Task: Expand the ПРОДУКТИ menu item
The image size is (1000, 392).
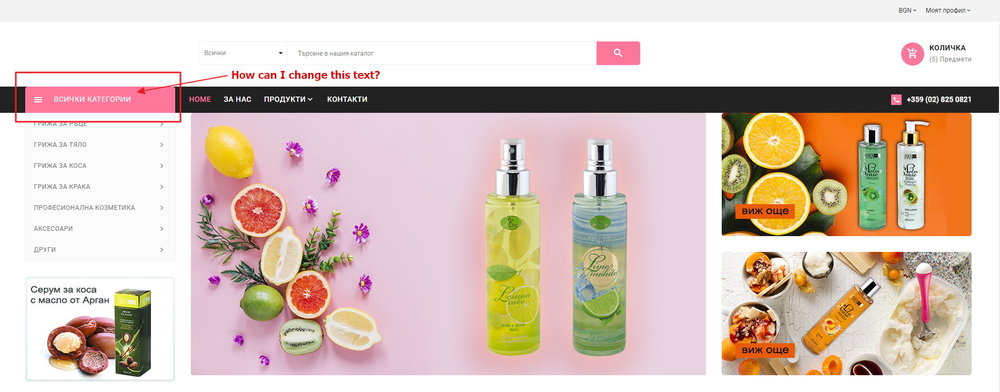Action: click(x=288, y=99)
